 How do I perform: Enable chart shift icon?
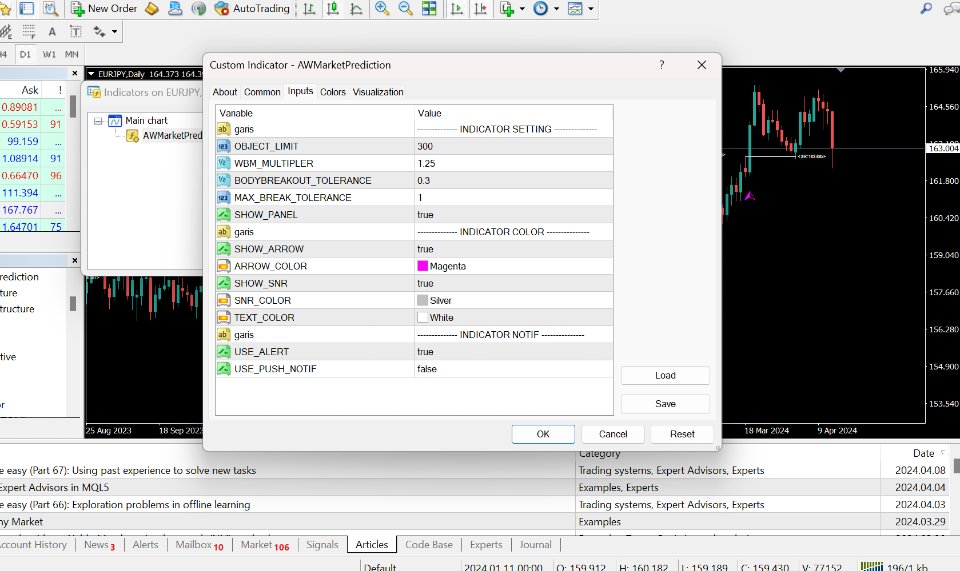[481, 9]
